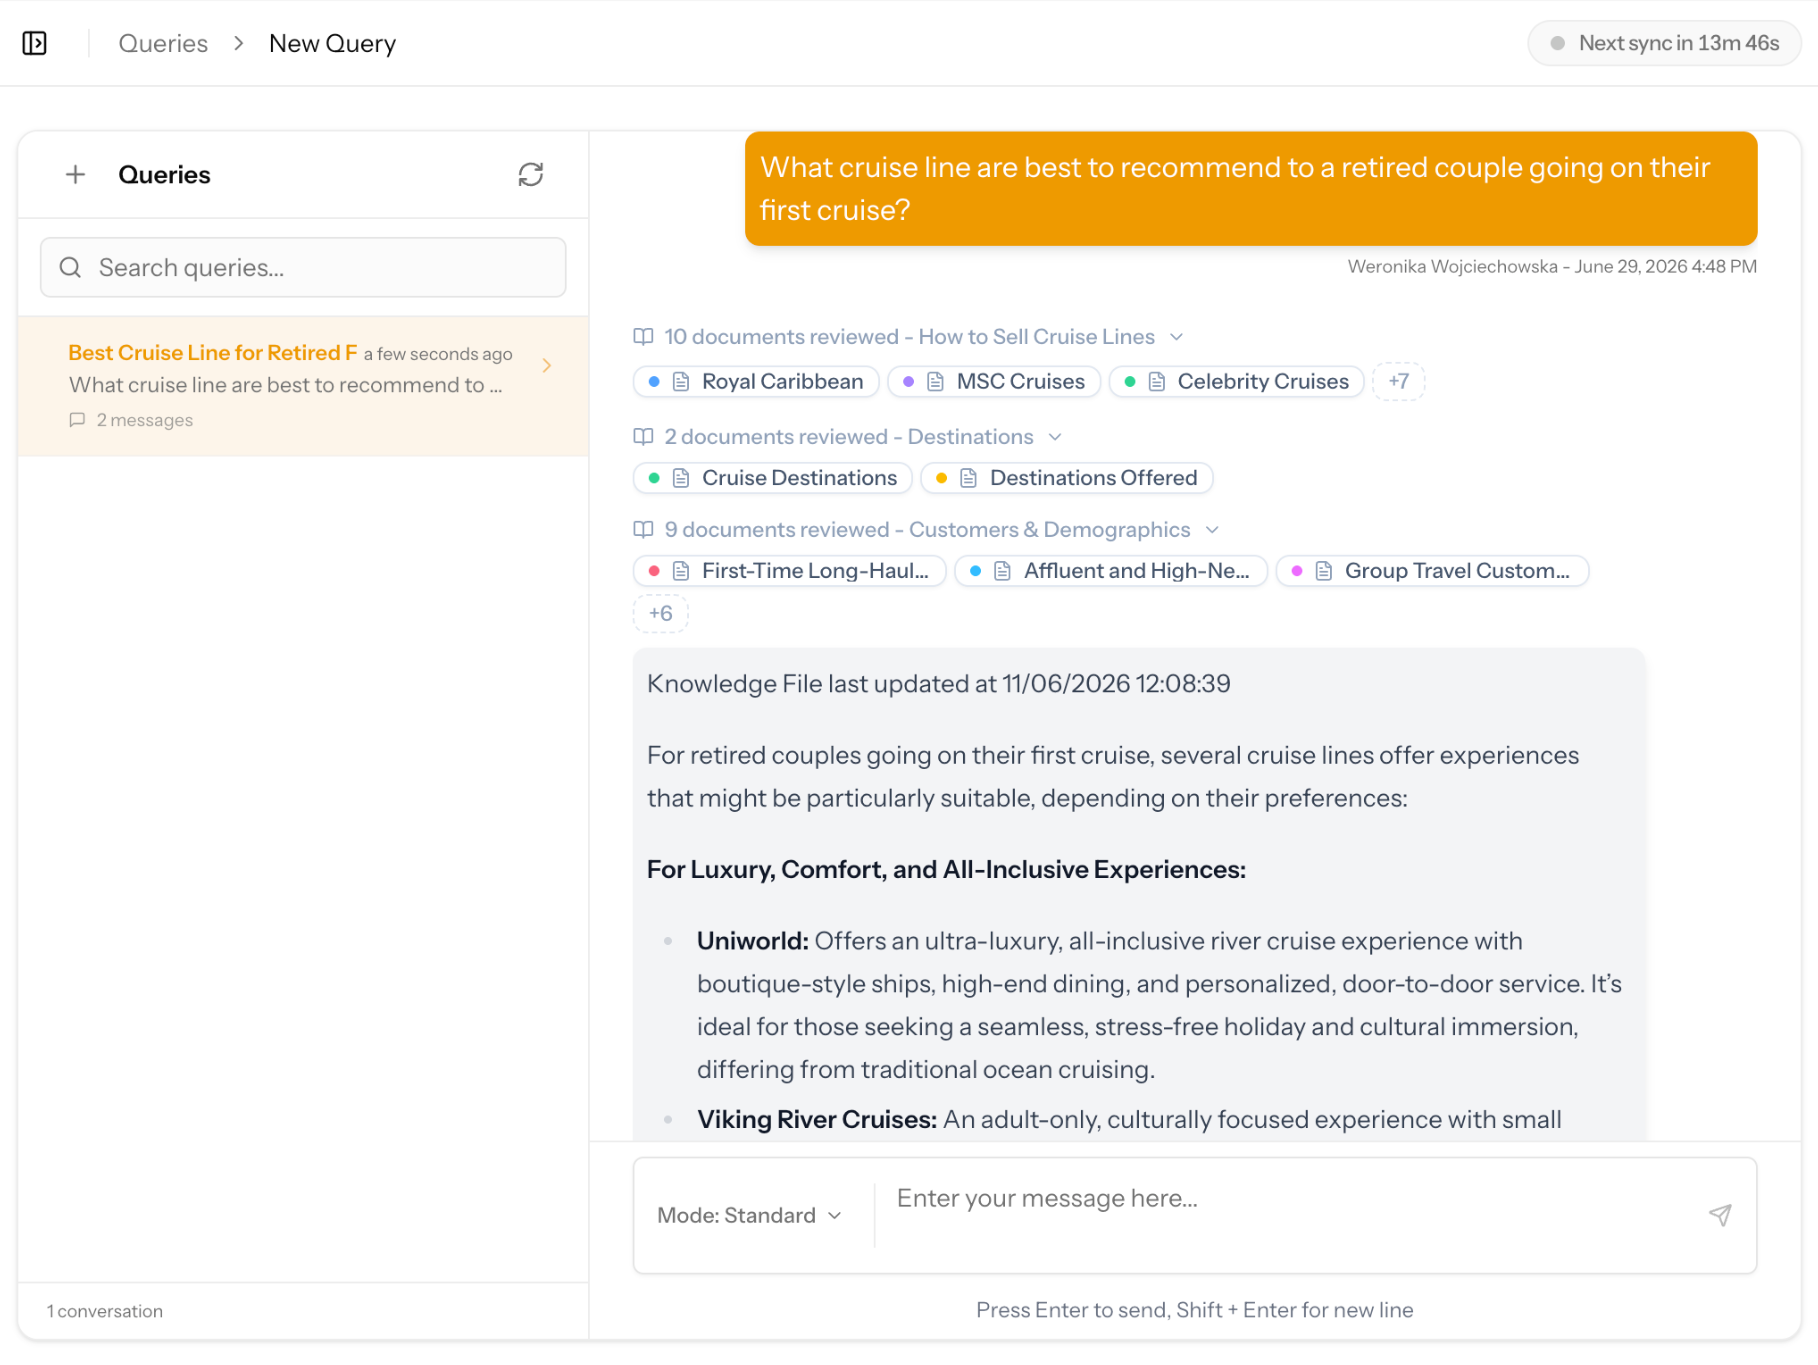The height and width of the screenshot is (1365, 1818).
Task: Click the Viking River Cruises heading
Action: 817,1119
